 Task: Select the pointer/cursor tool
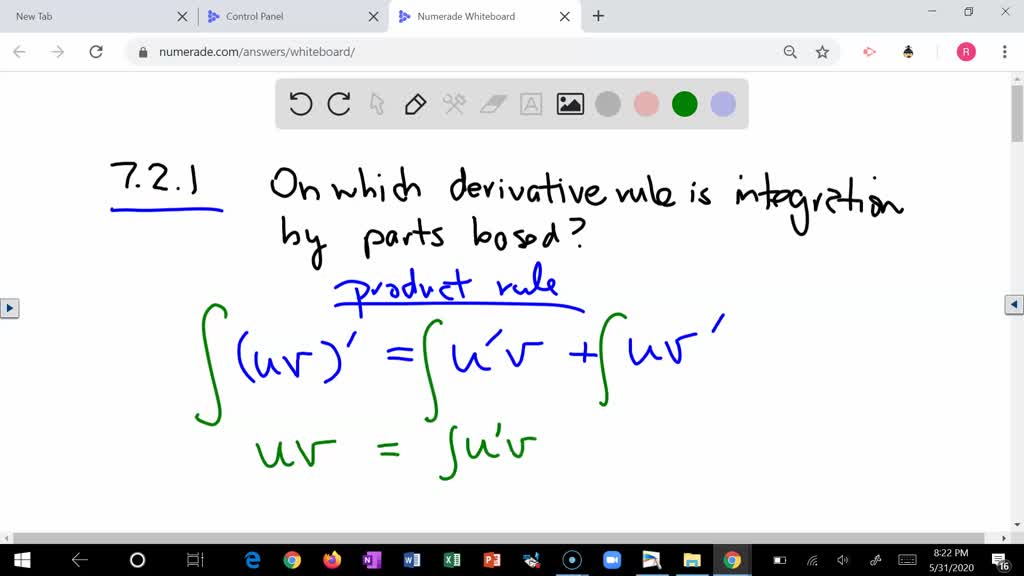[x=378, y=103]
